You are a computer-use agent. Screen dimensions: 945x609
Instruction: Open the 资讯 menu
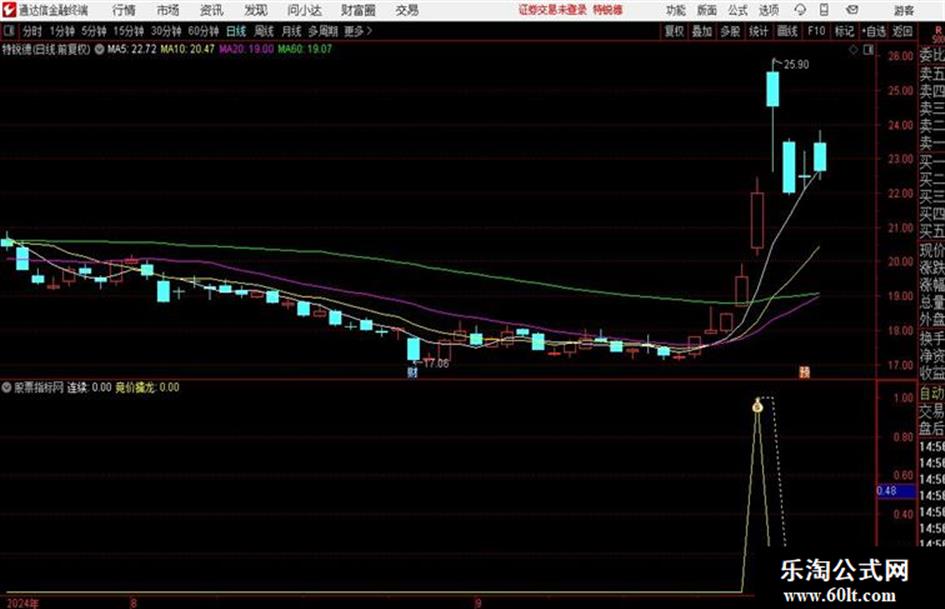pos(212,10)
